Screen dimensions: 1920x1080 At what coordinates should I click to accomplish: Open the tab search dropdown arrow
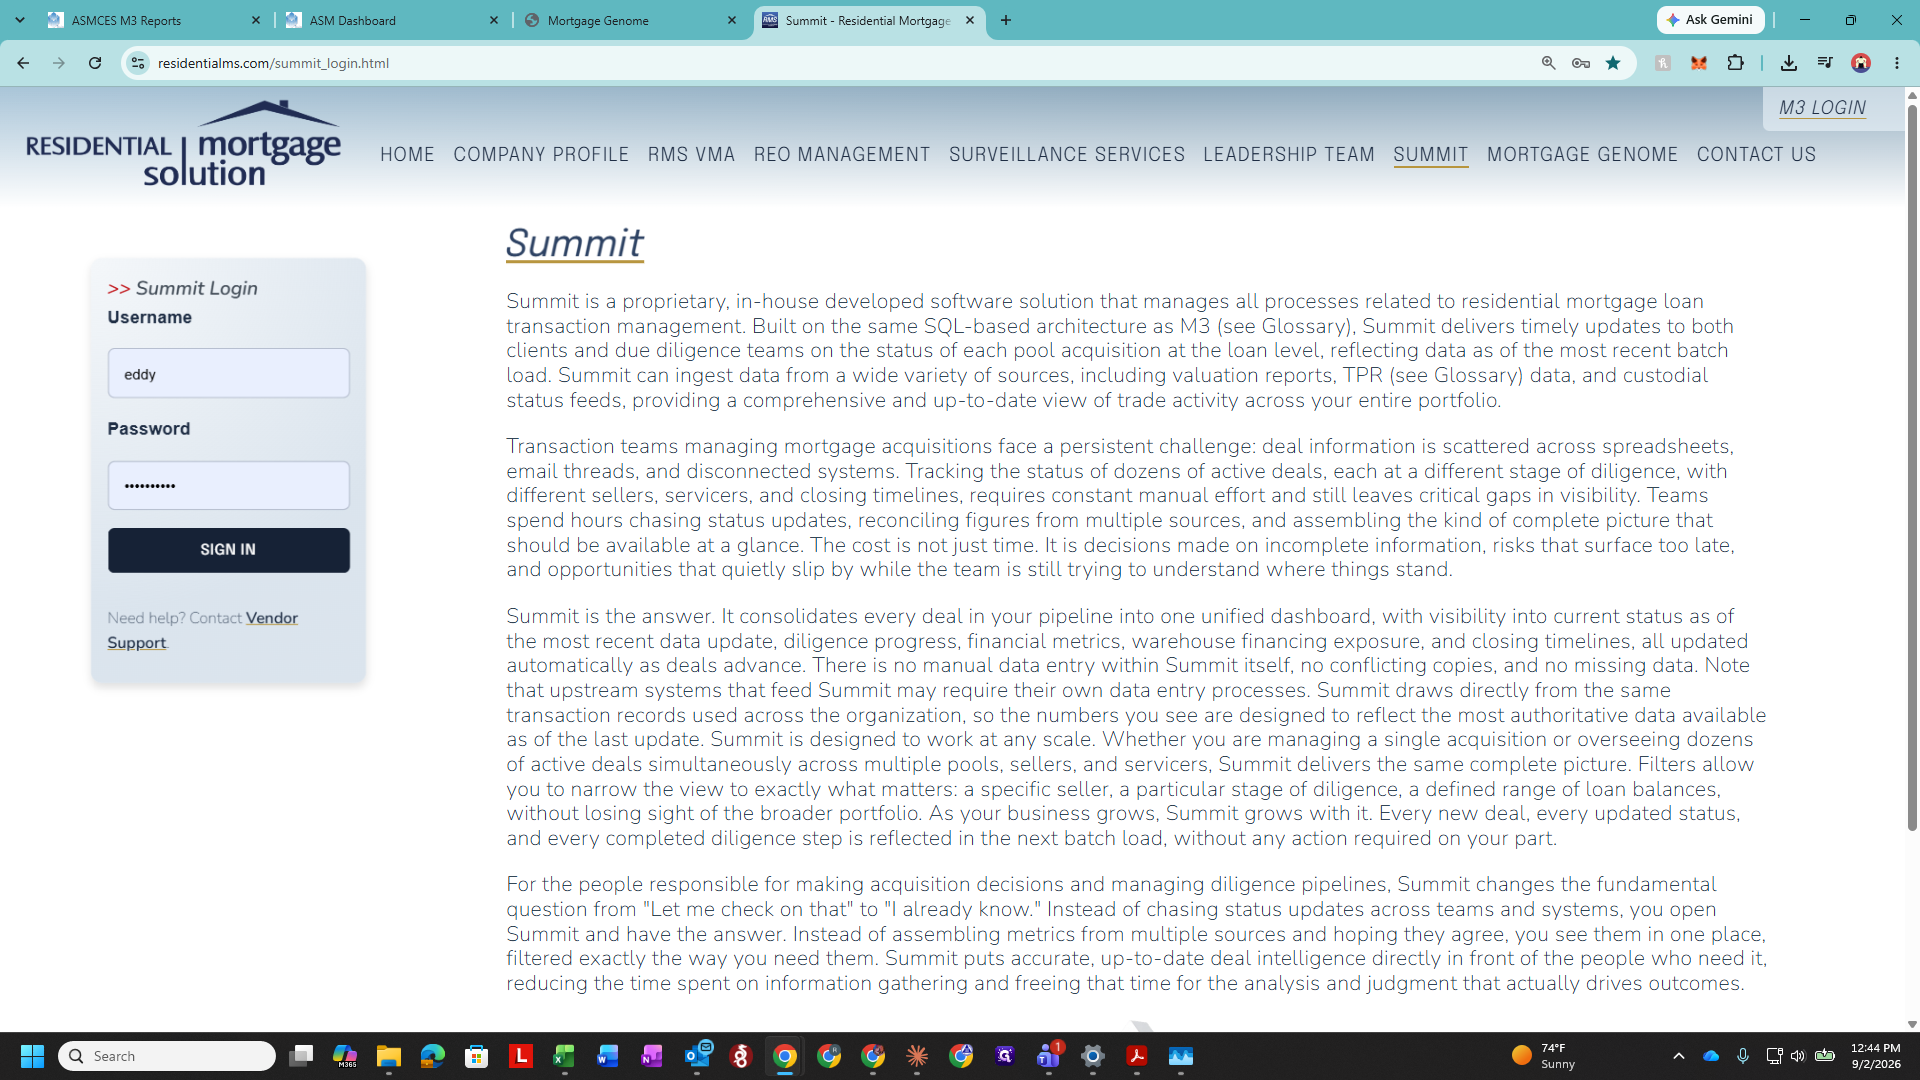coord(20,20)
